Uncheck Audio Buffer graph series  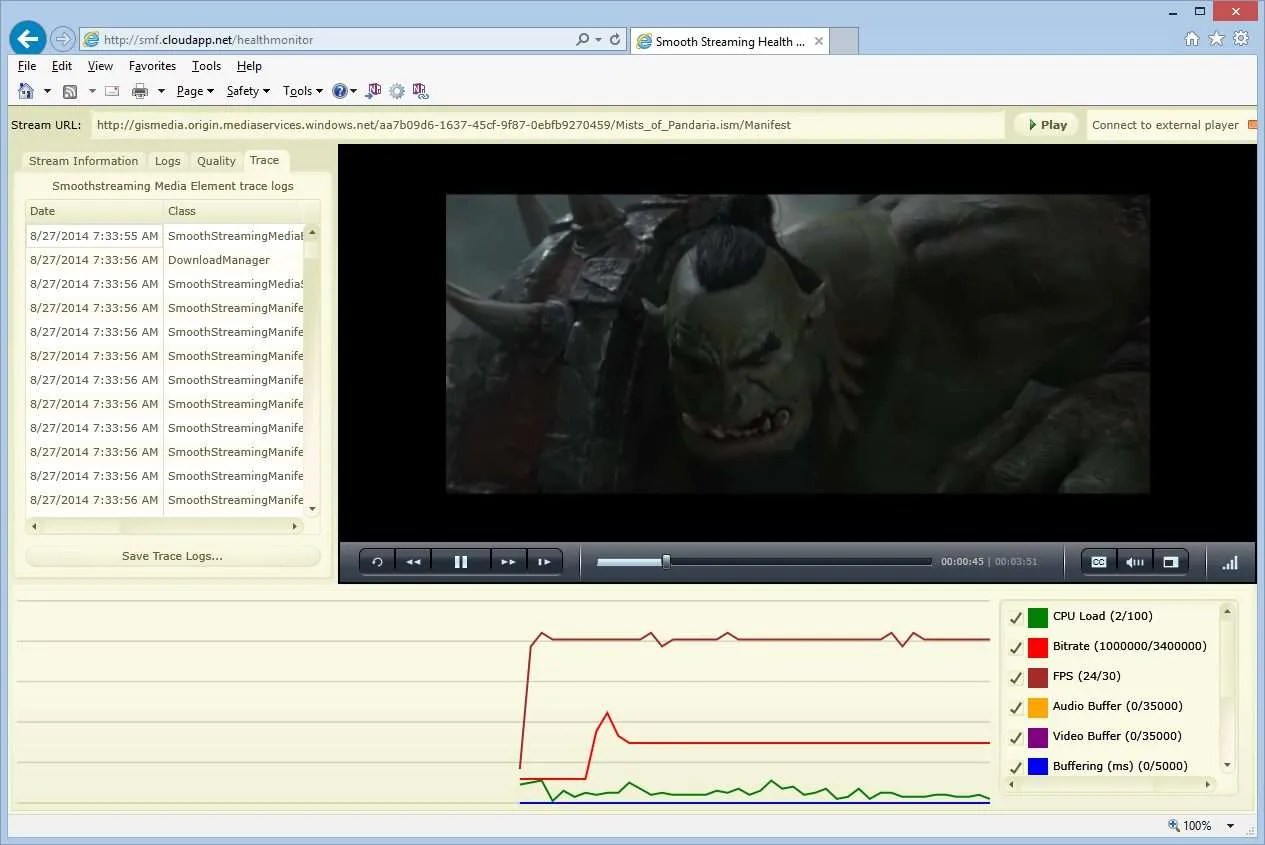tap(1016, 707)
